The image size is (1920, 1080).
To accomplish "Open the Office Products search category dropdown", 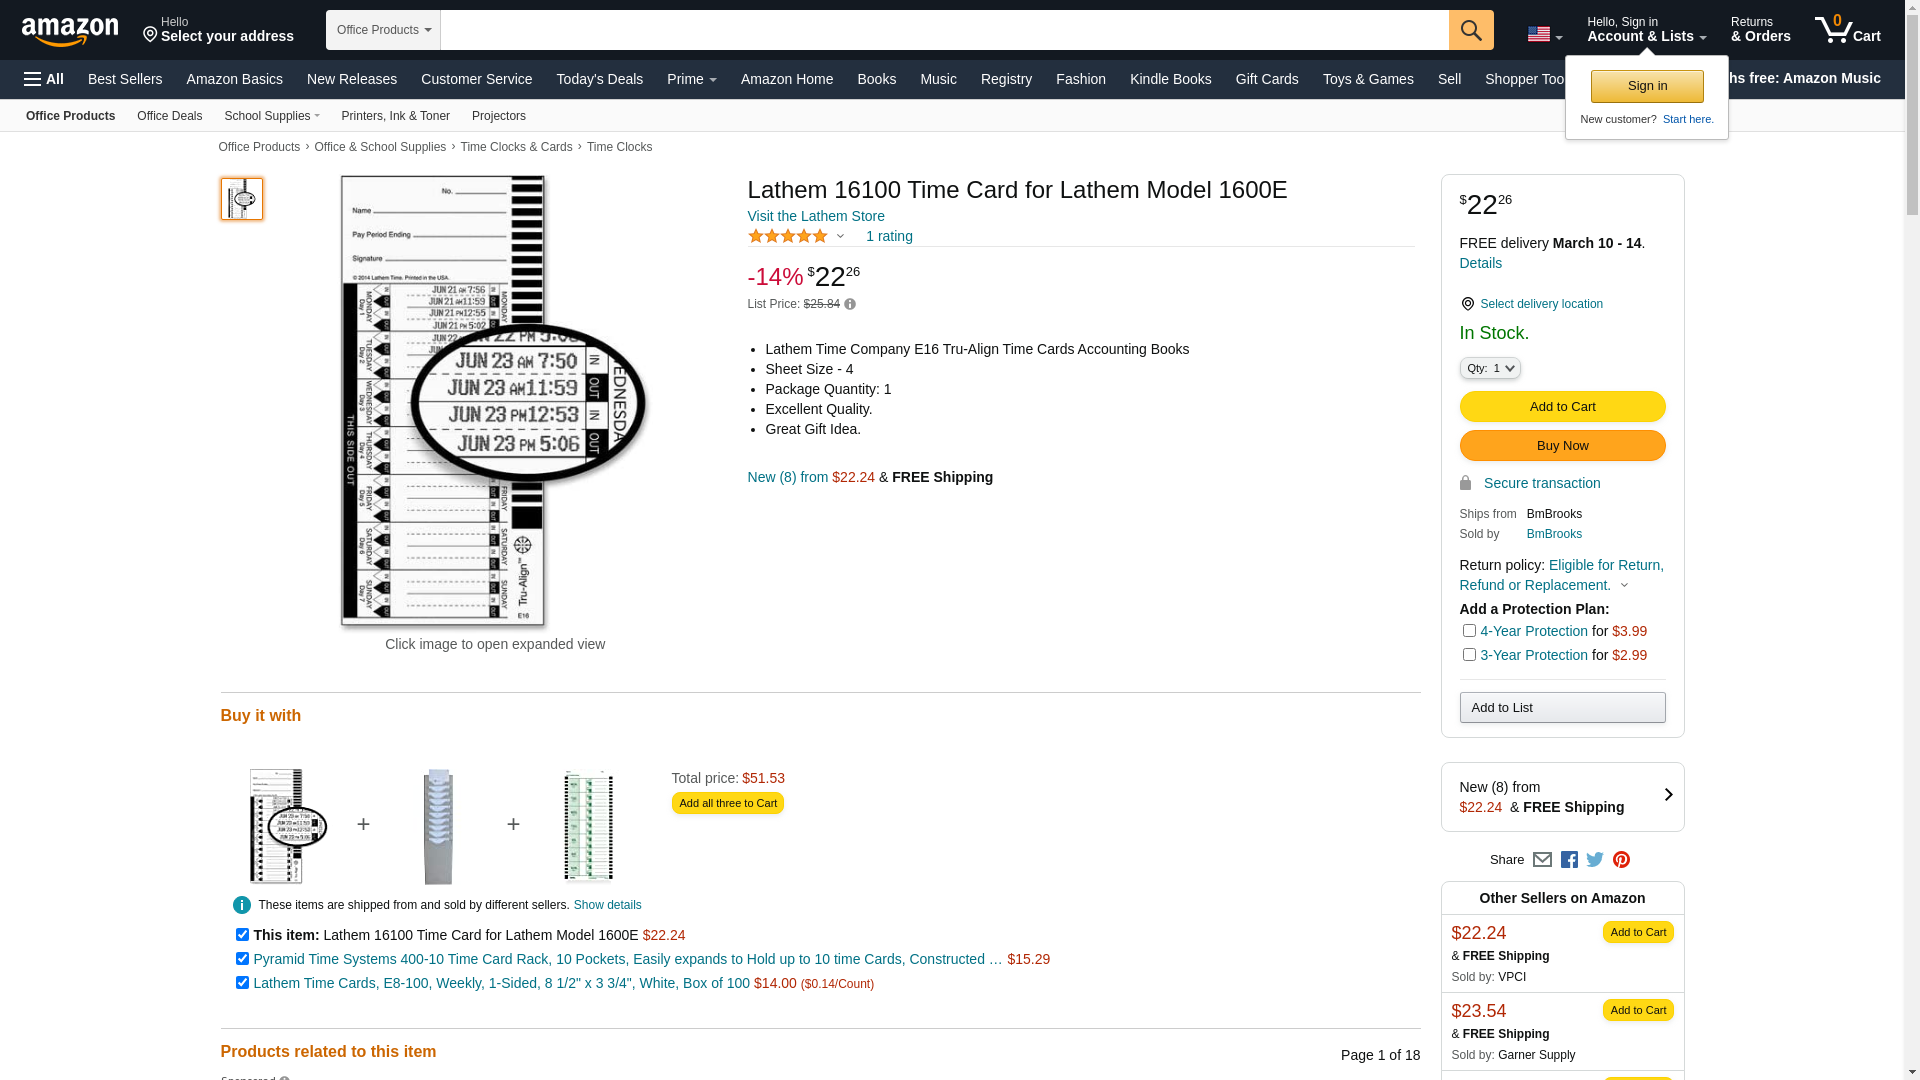I will (383, 30).
